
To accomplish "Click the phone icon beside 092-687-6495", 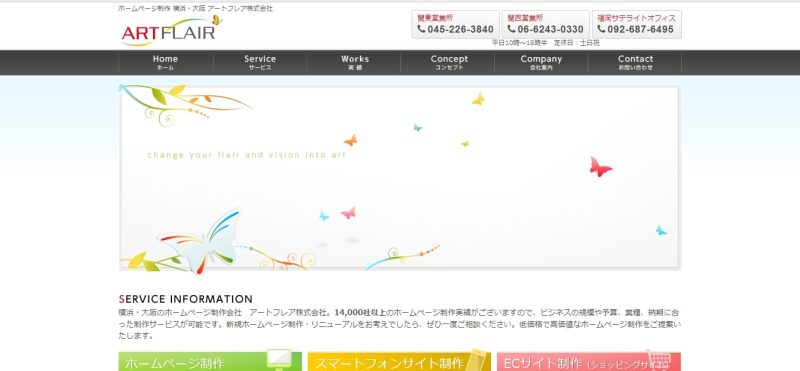I will click(601, 29).
